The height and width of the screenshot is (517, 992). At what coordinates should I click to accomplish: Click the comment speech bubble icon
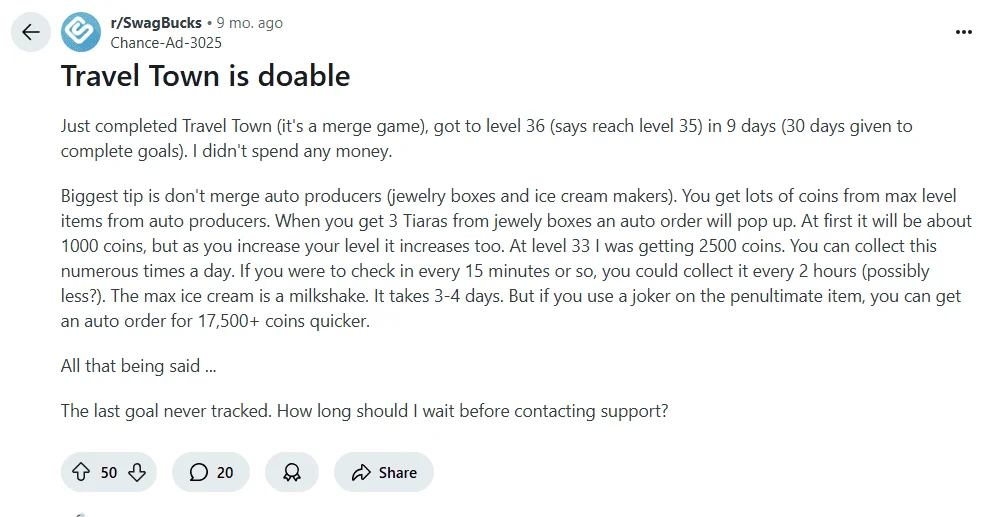coord(198,472)
